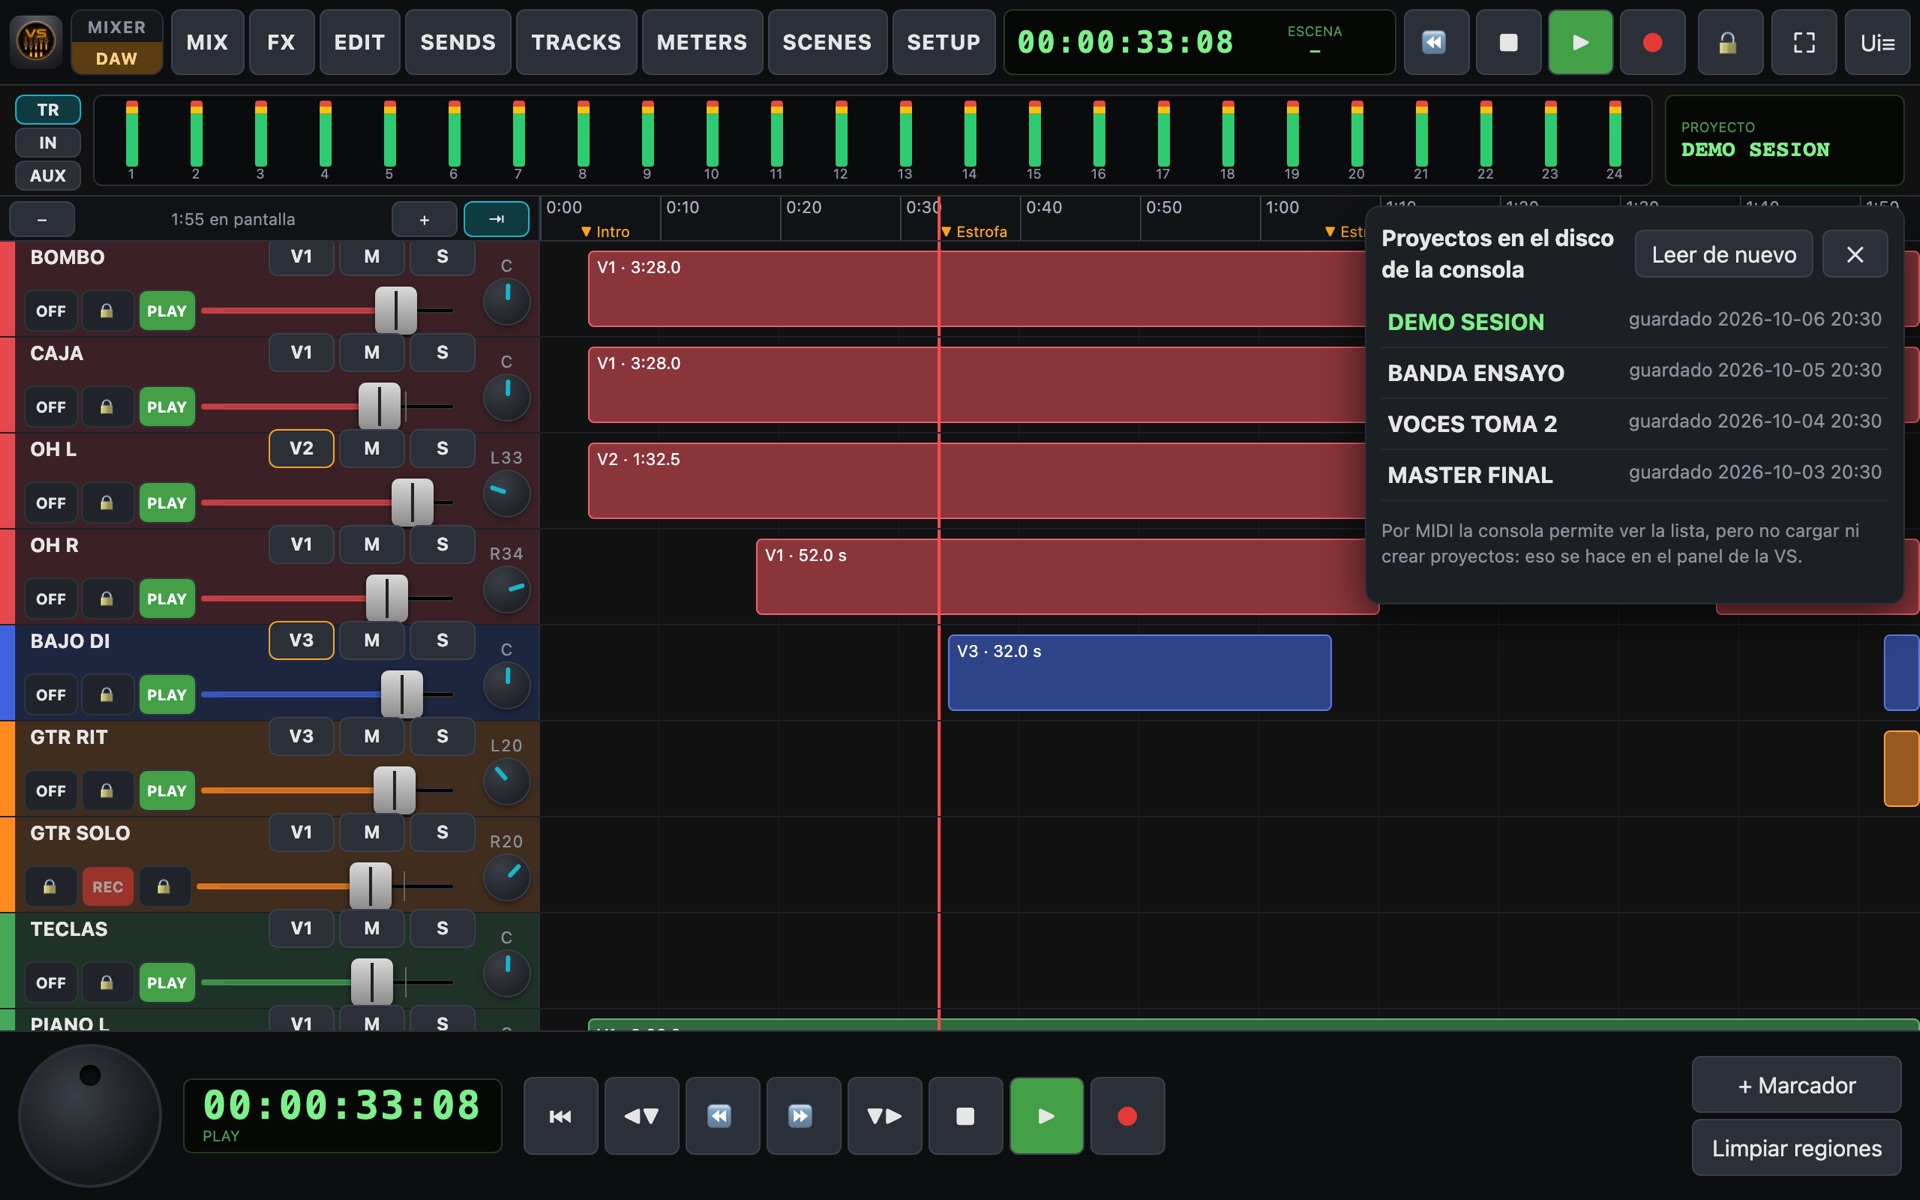Open the SENDS tab
This screenshot has height=1200, width=1920.
pyautogui.click(x=458, y=42)
